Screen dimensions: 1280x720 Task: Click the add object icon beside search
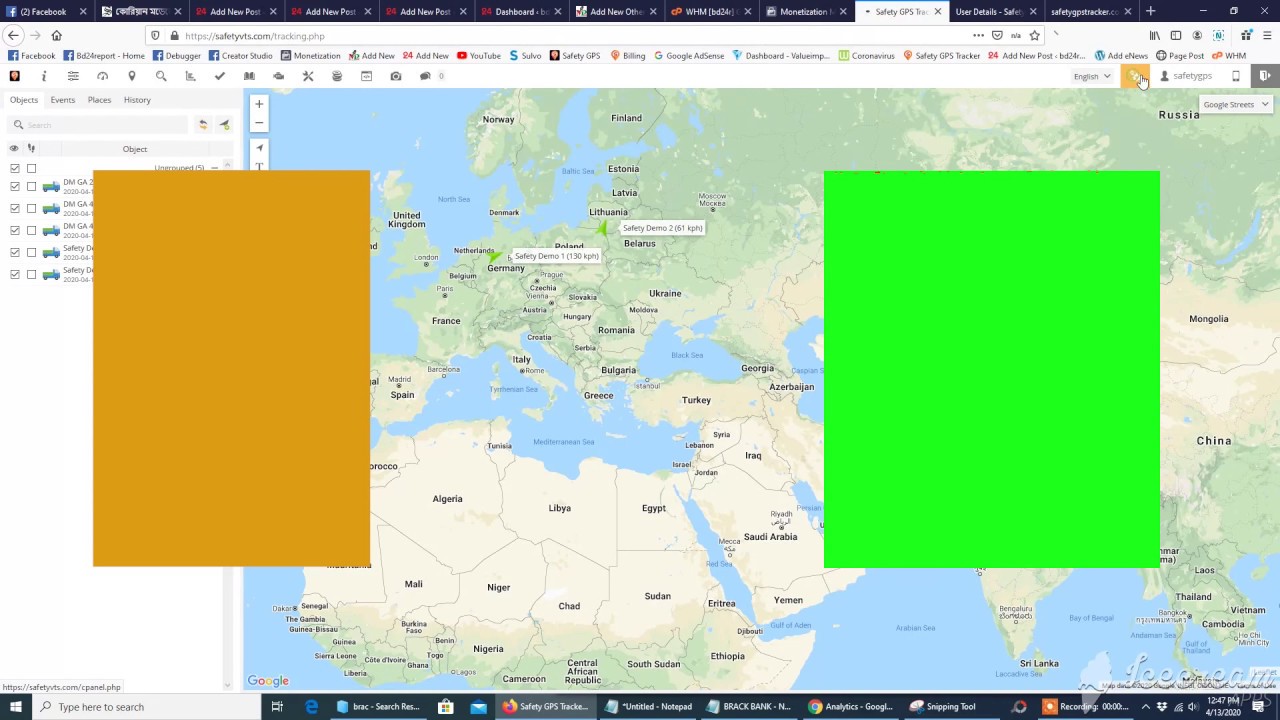224,125
